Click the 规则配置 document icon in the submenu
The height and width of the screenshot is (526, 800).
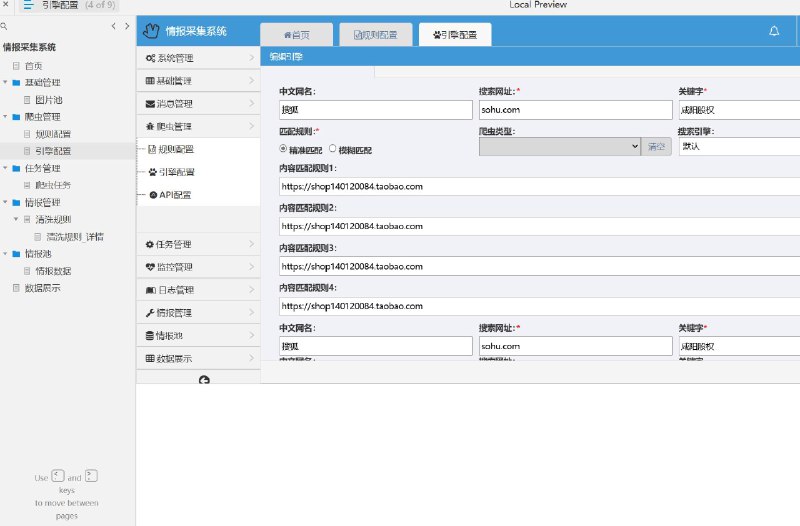pyautogui.click(x=152, y=149)
